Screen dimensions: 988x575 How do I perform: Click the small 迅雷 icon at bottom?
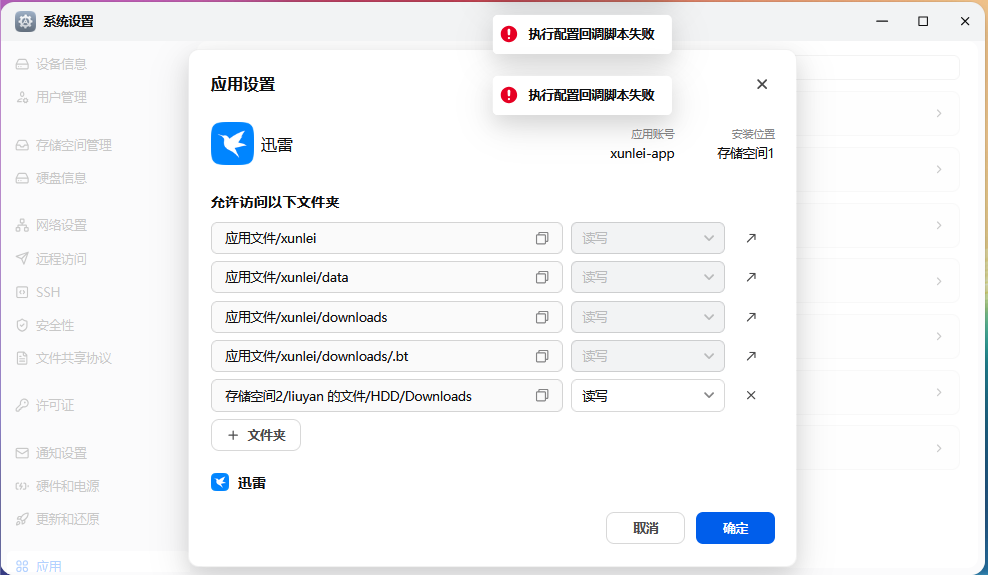click(220, 482)
